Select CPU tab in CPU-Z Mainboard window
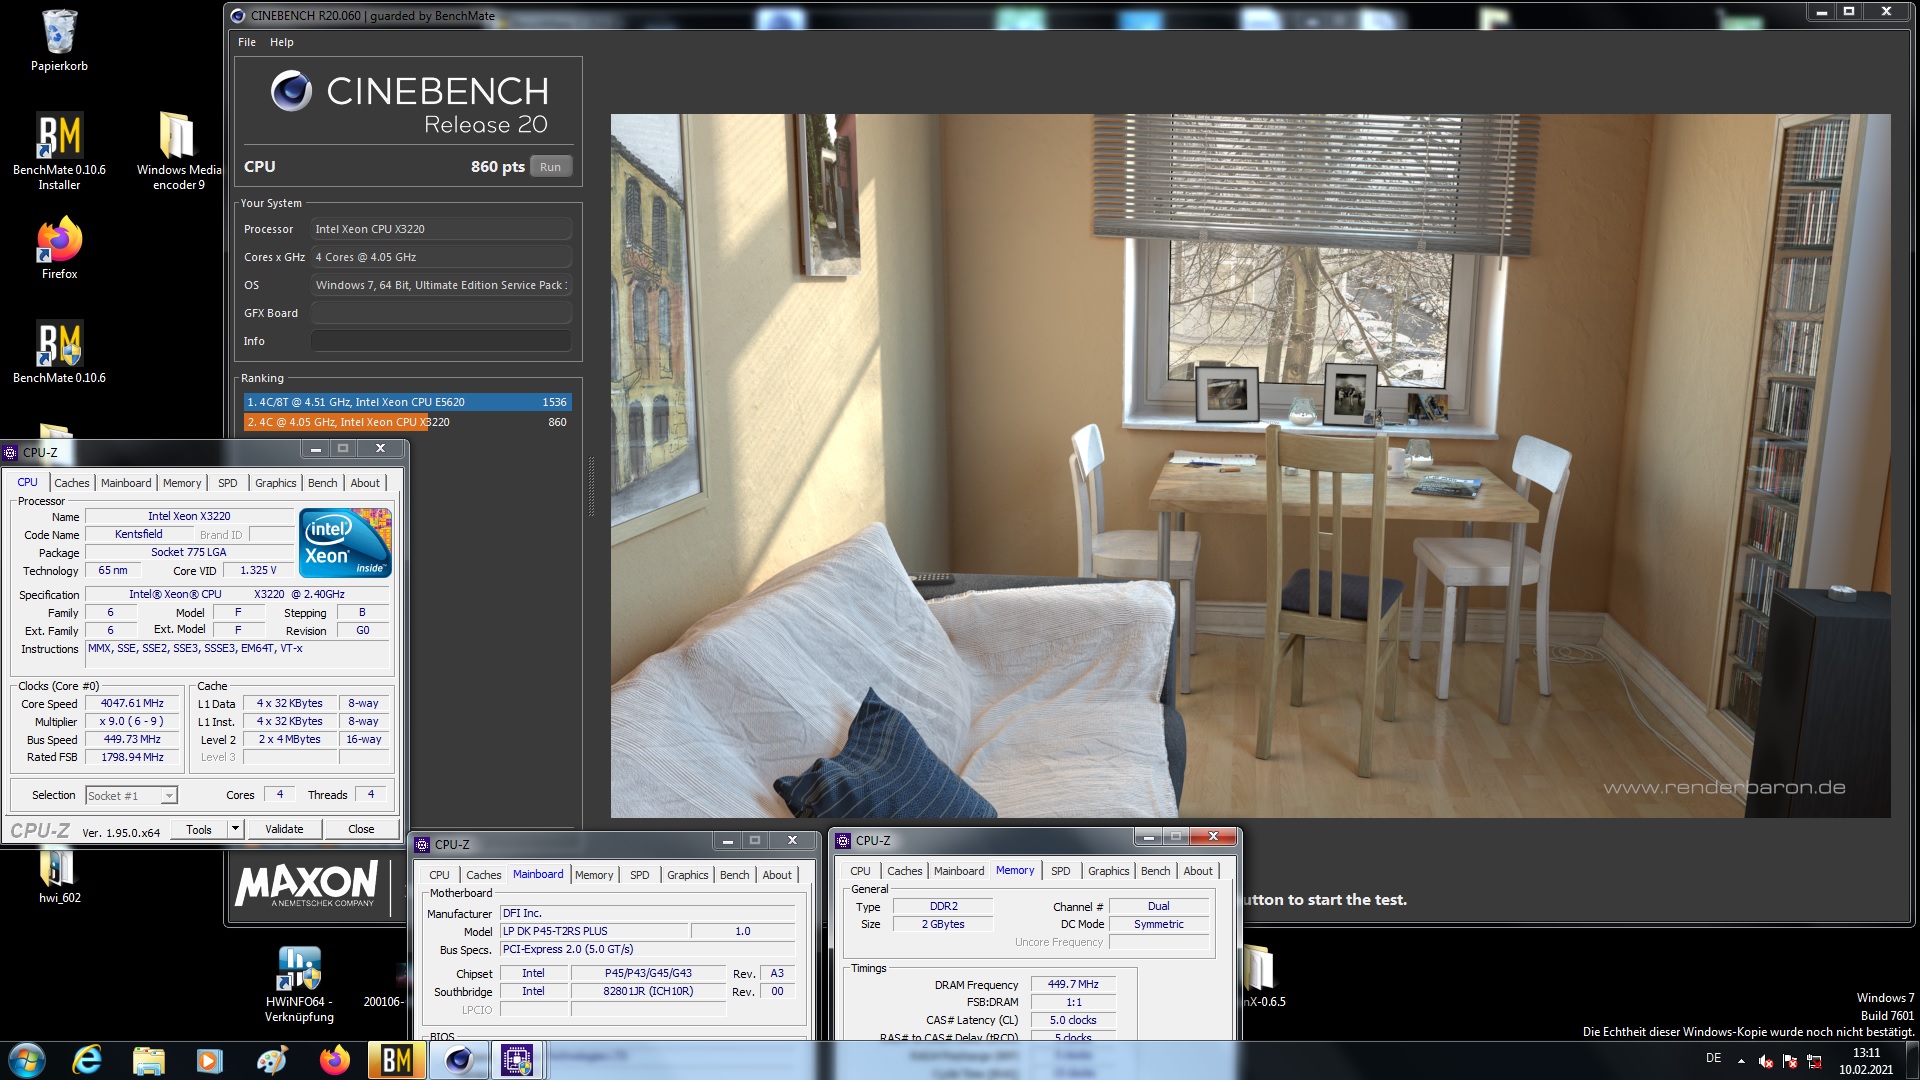 (x=439, y=875)
